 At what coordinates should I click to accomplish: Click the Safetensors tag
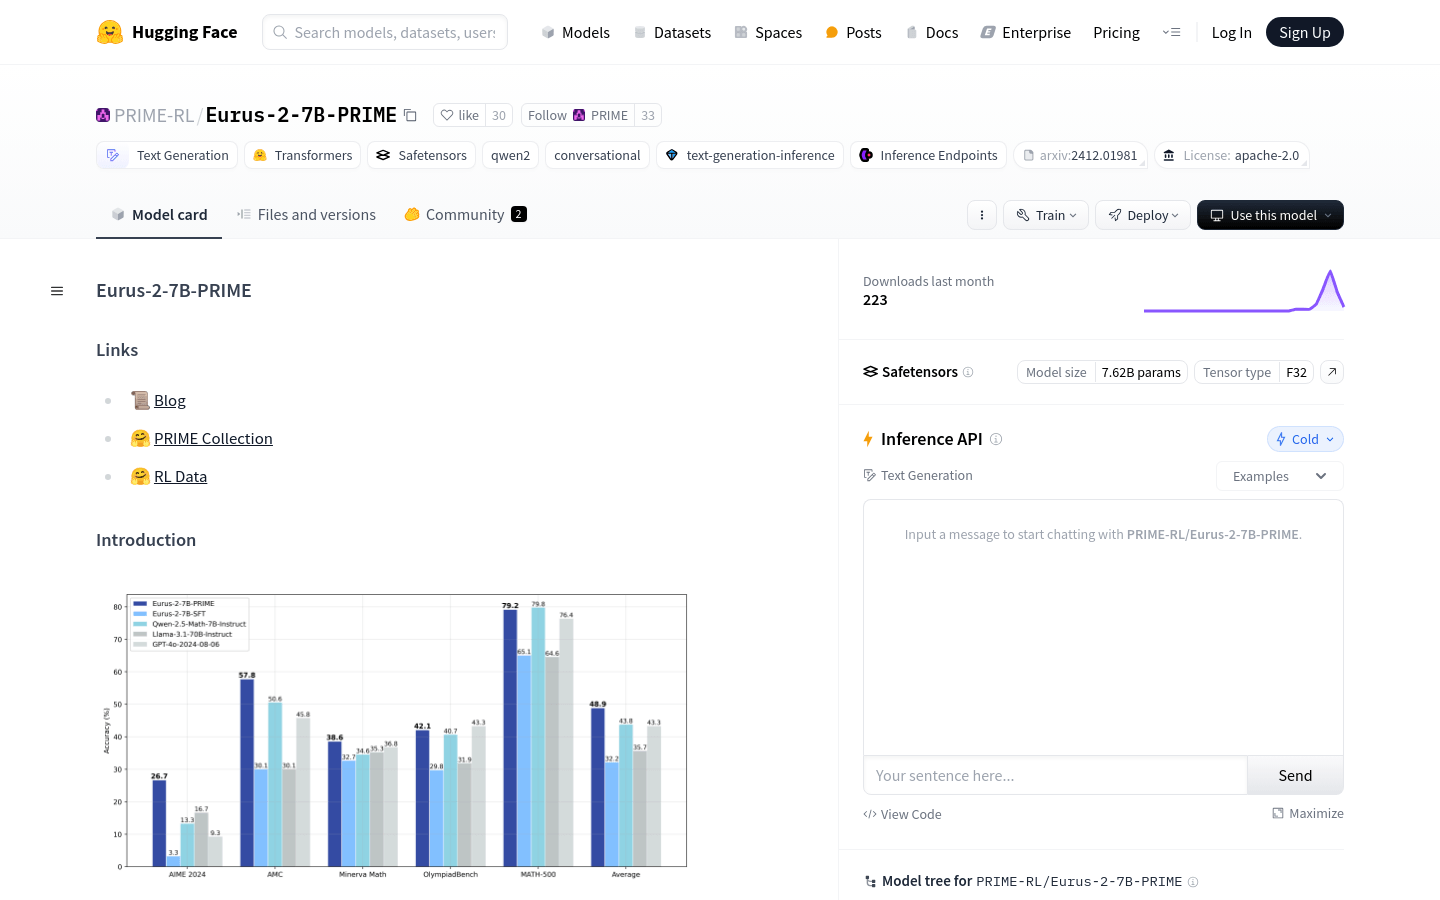tap(422, 155)
